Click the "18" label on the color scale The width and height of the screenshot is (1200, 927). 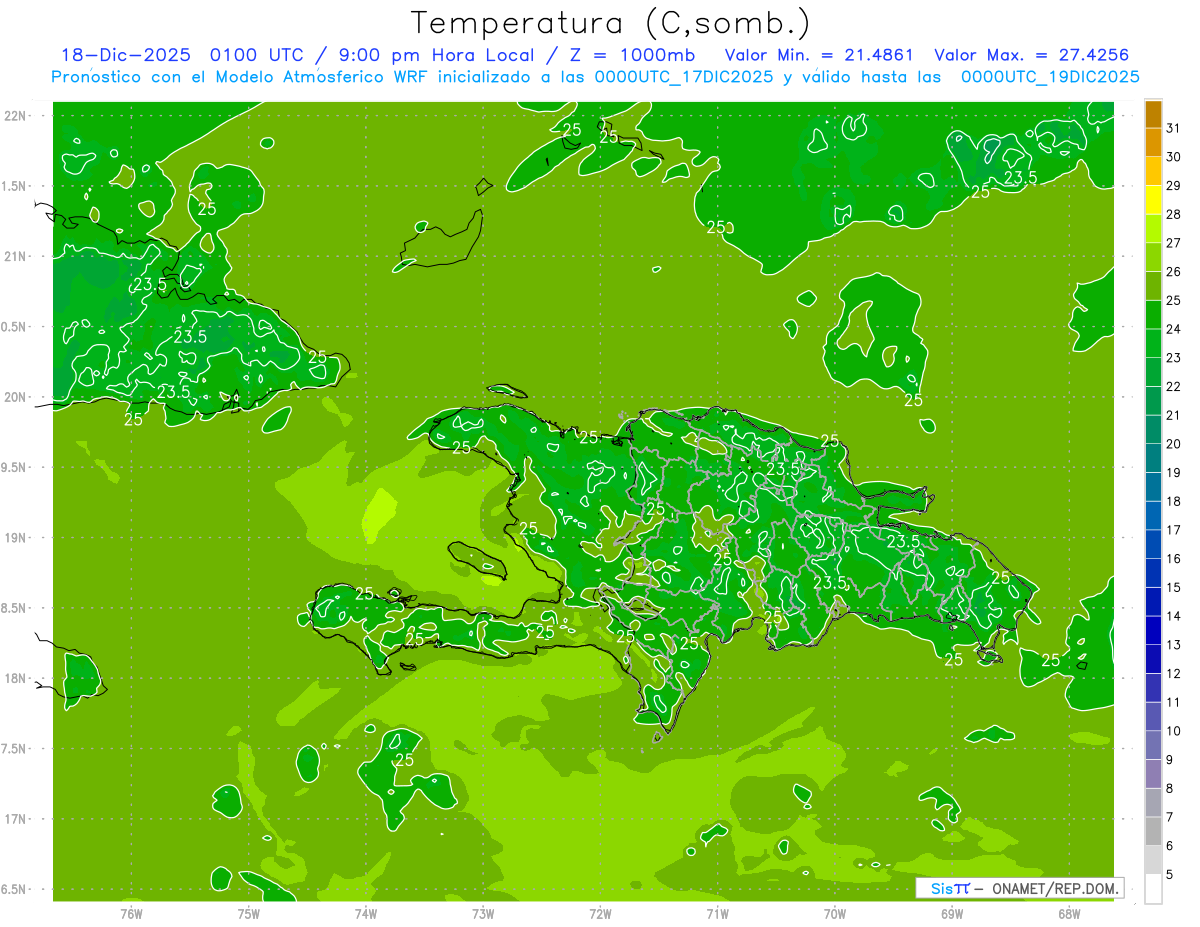coord(1174,501)
